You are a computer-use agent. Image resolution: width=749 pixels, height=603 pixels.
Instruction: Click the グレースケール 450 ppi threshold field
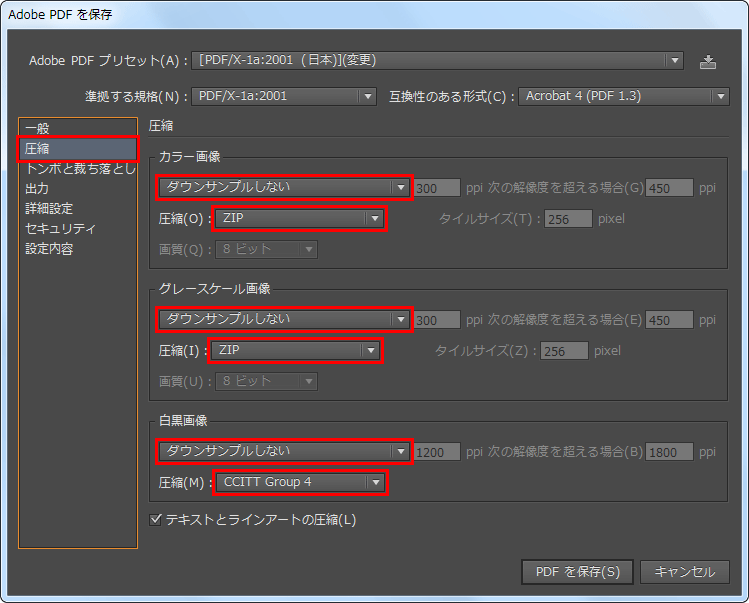pos(669,320)
